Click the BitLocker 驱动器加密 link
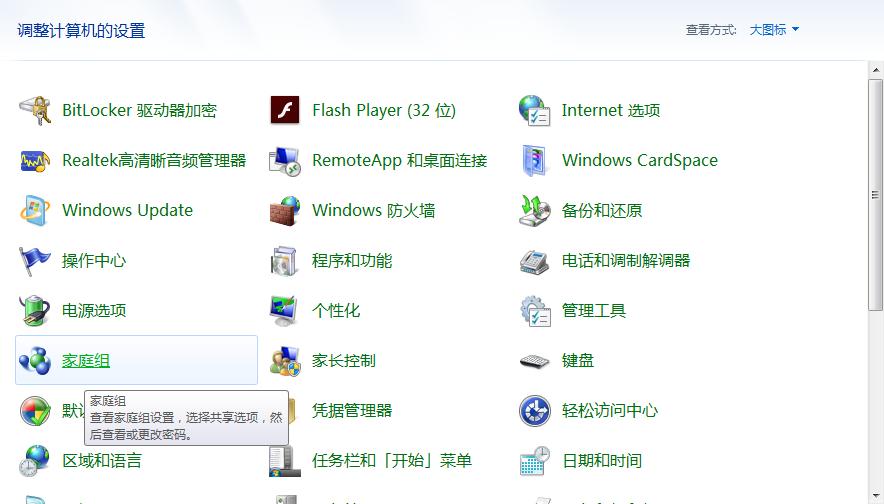 (x=139, y=110)
